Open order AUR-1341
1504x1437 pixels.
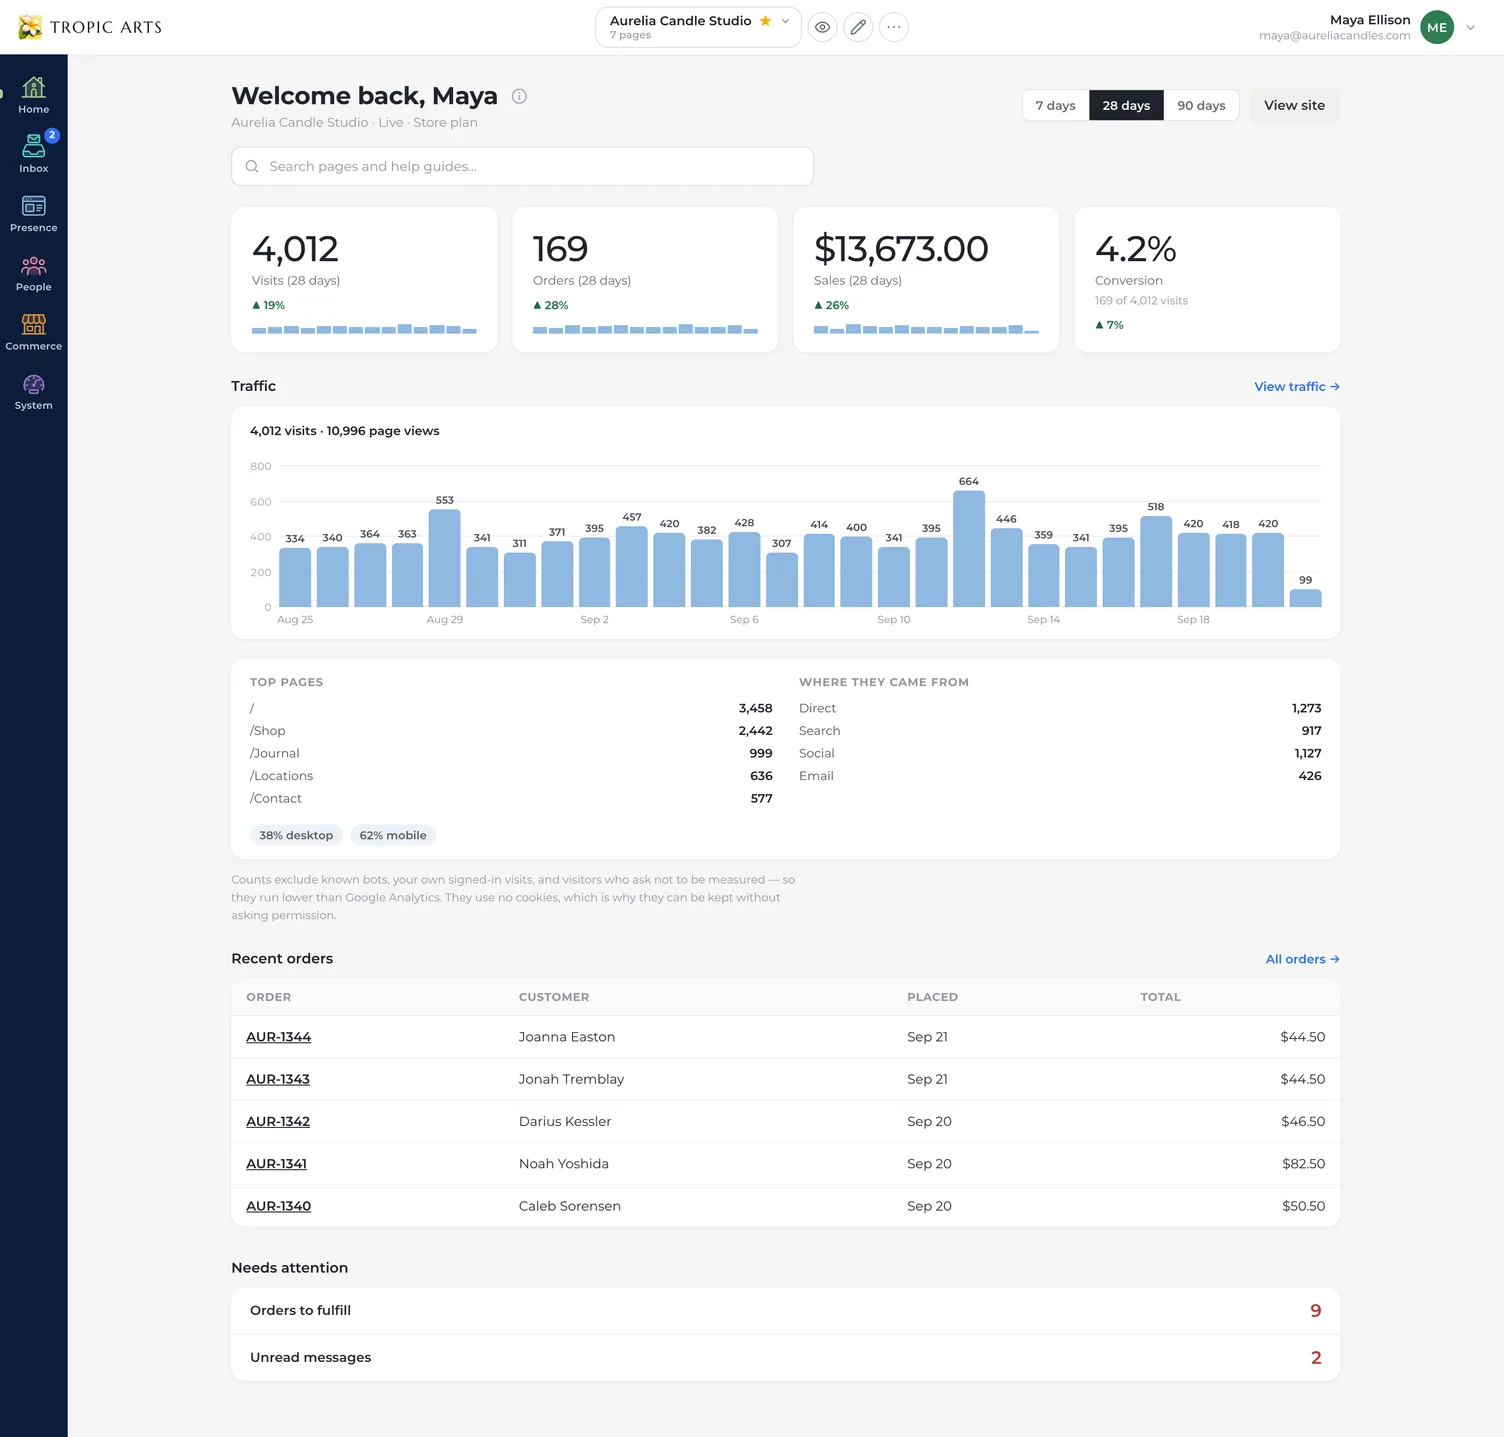click(276, 1163)
